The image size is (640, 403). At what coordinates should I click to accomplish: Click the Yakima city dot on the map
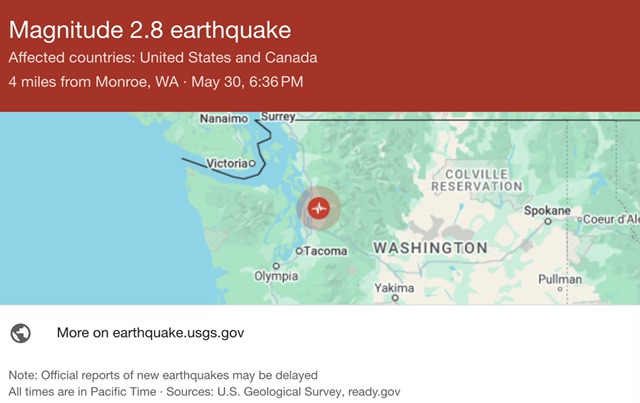click(x=395, y=297)
